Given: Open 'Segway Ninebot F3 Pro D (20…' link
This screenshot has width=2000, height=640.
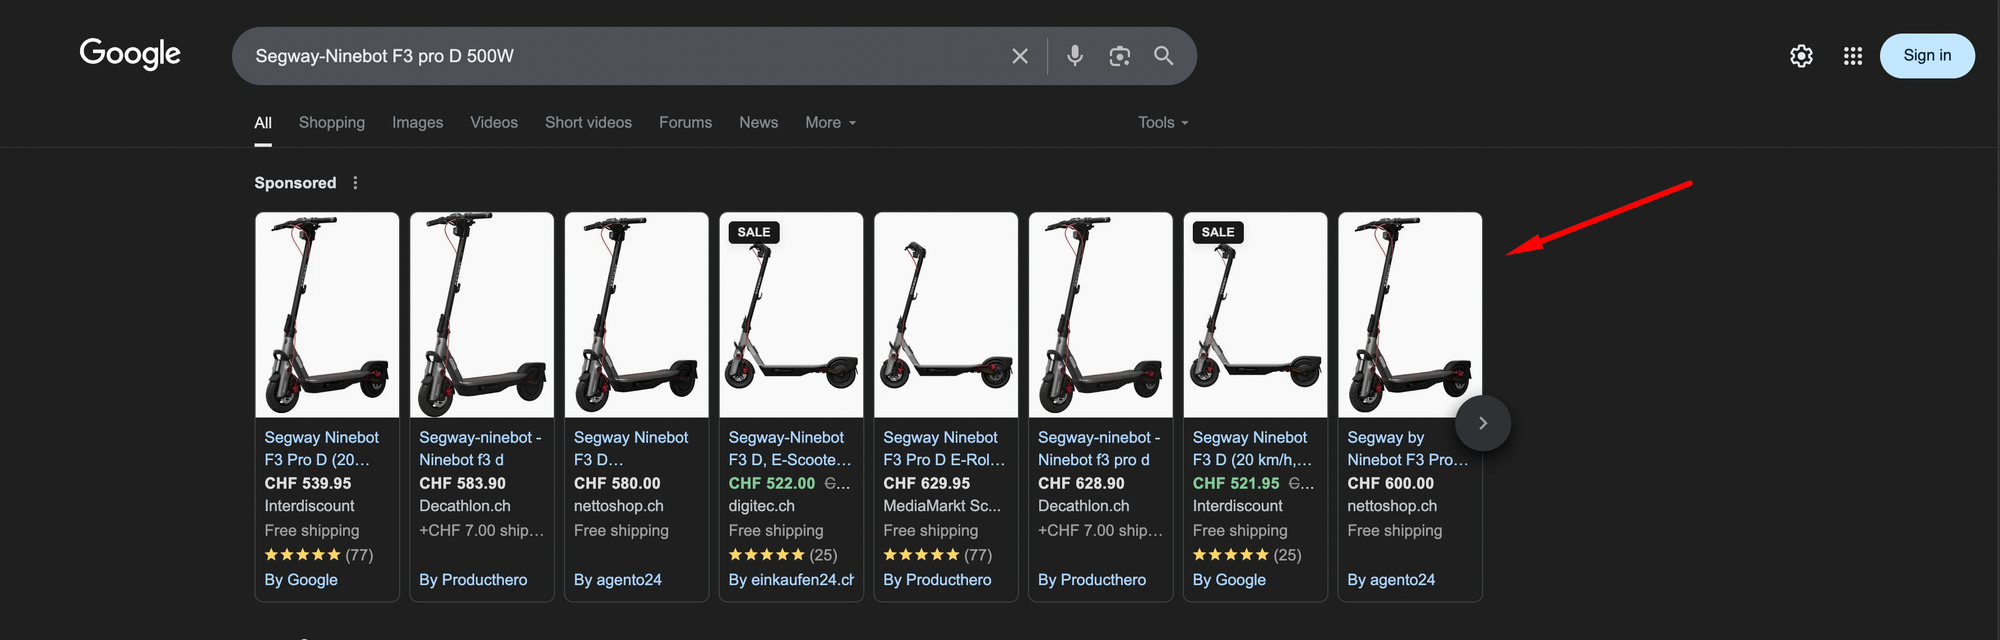Looking at the screenshot, I should coord(322,448).
